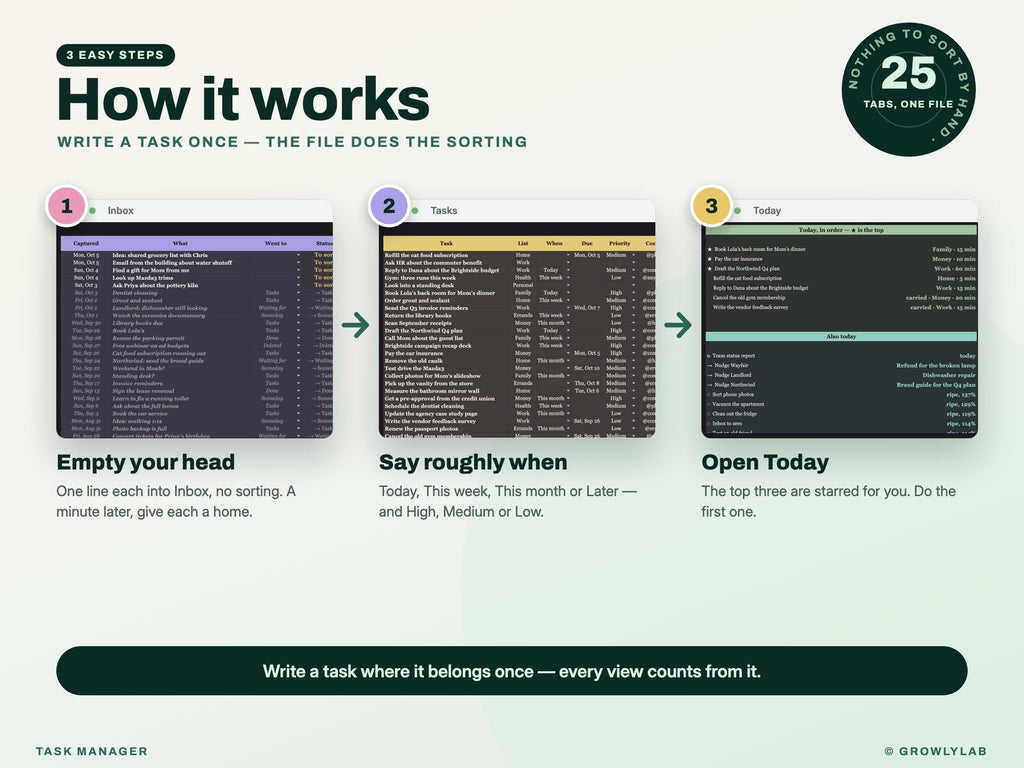
Task: Click the Task column header in Tasks sheet
Action: pos(446,243)
